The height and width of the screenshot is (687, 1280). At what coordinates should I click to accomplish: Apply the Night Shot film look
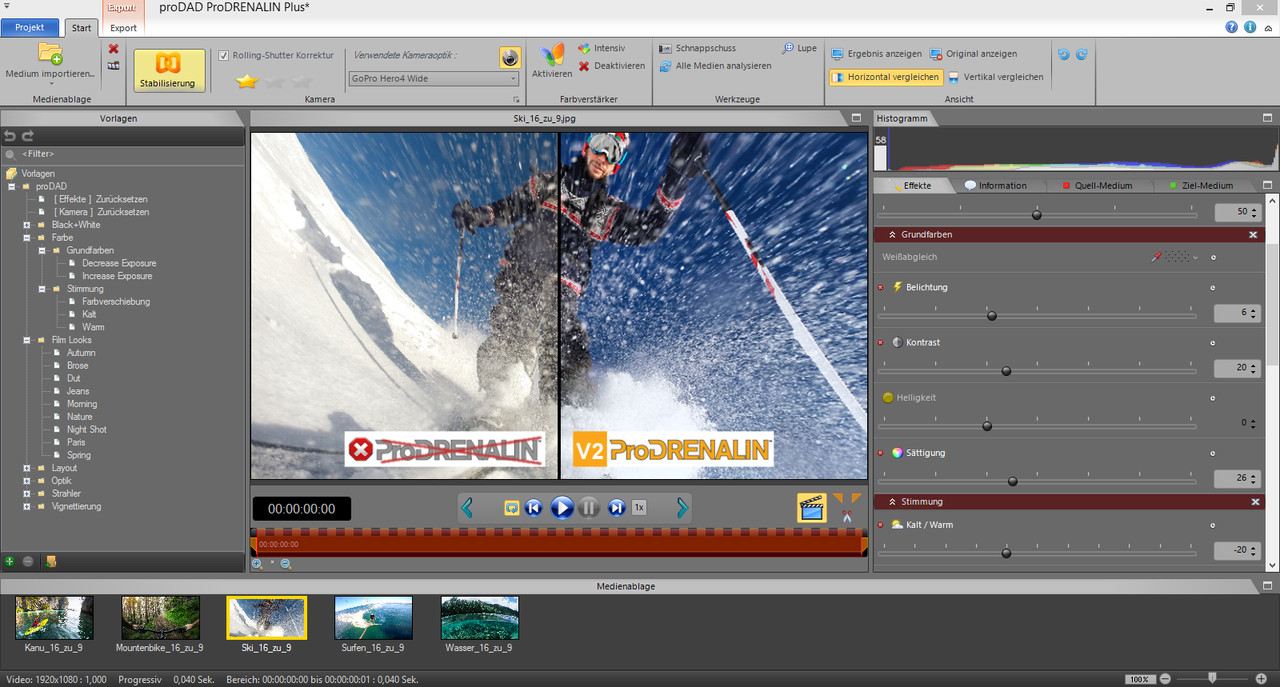pos(86,429)
